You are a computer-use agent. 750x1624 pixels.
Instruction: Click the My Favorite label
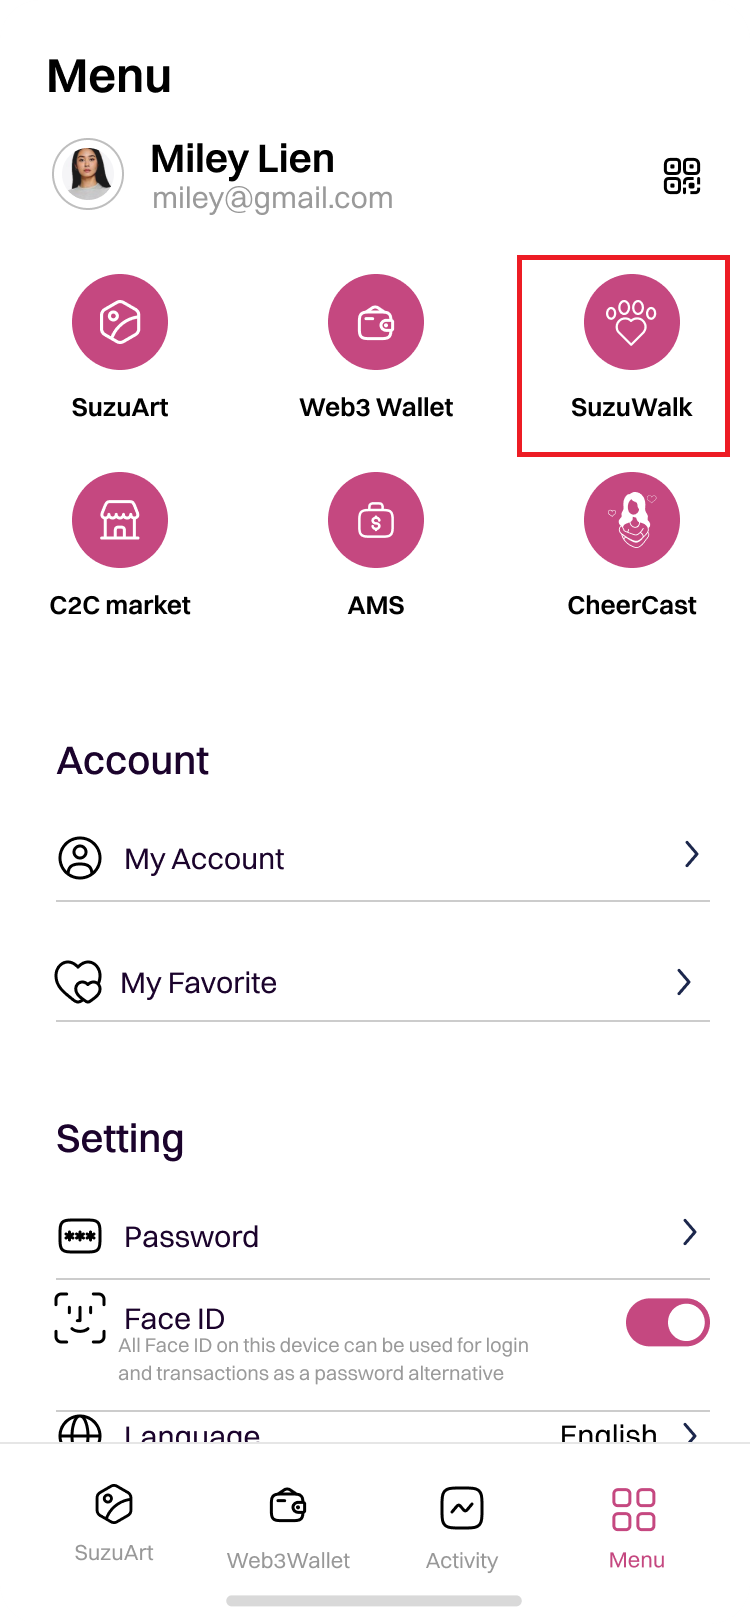coord(198,983)
